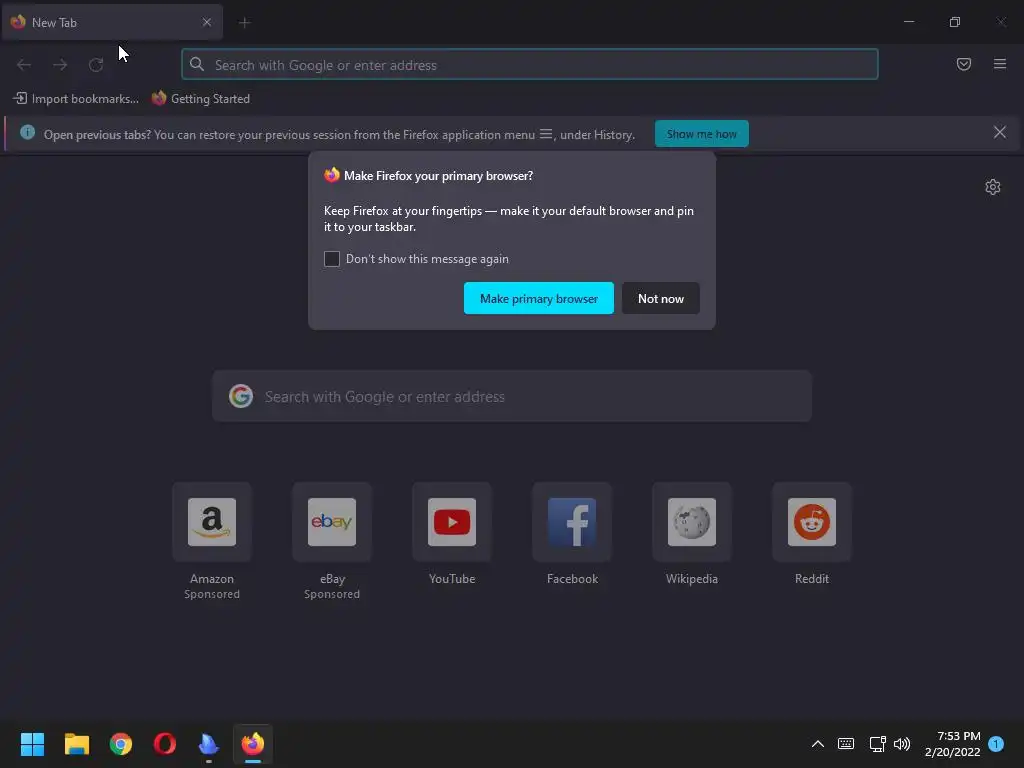Viewport: 1024px width, 768px height.
Task: Open the Windows Start menu
Action: click(x=32, y=744)
